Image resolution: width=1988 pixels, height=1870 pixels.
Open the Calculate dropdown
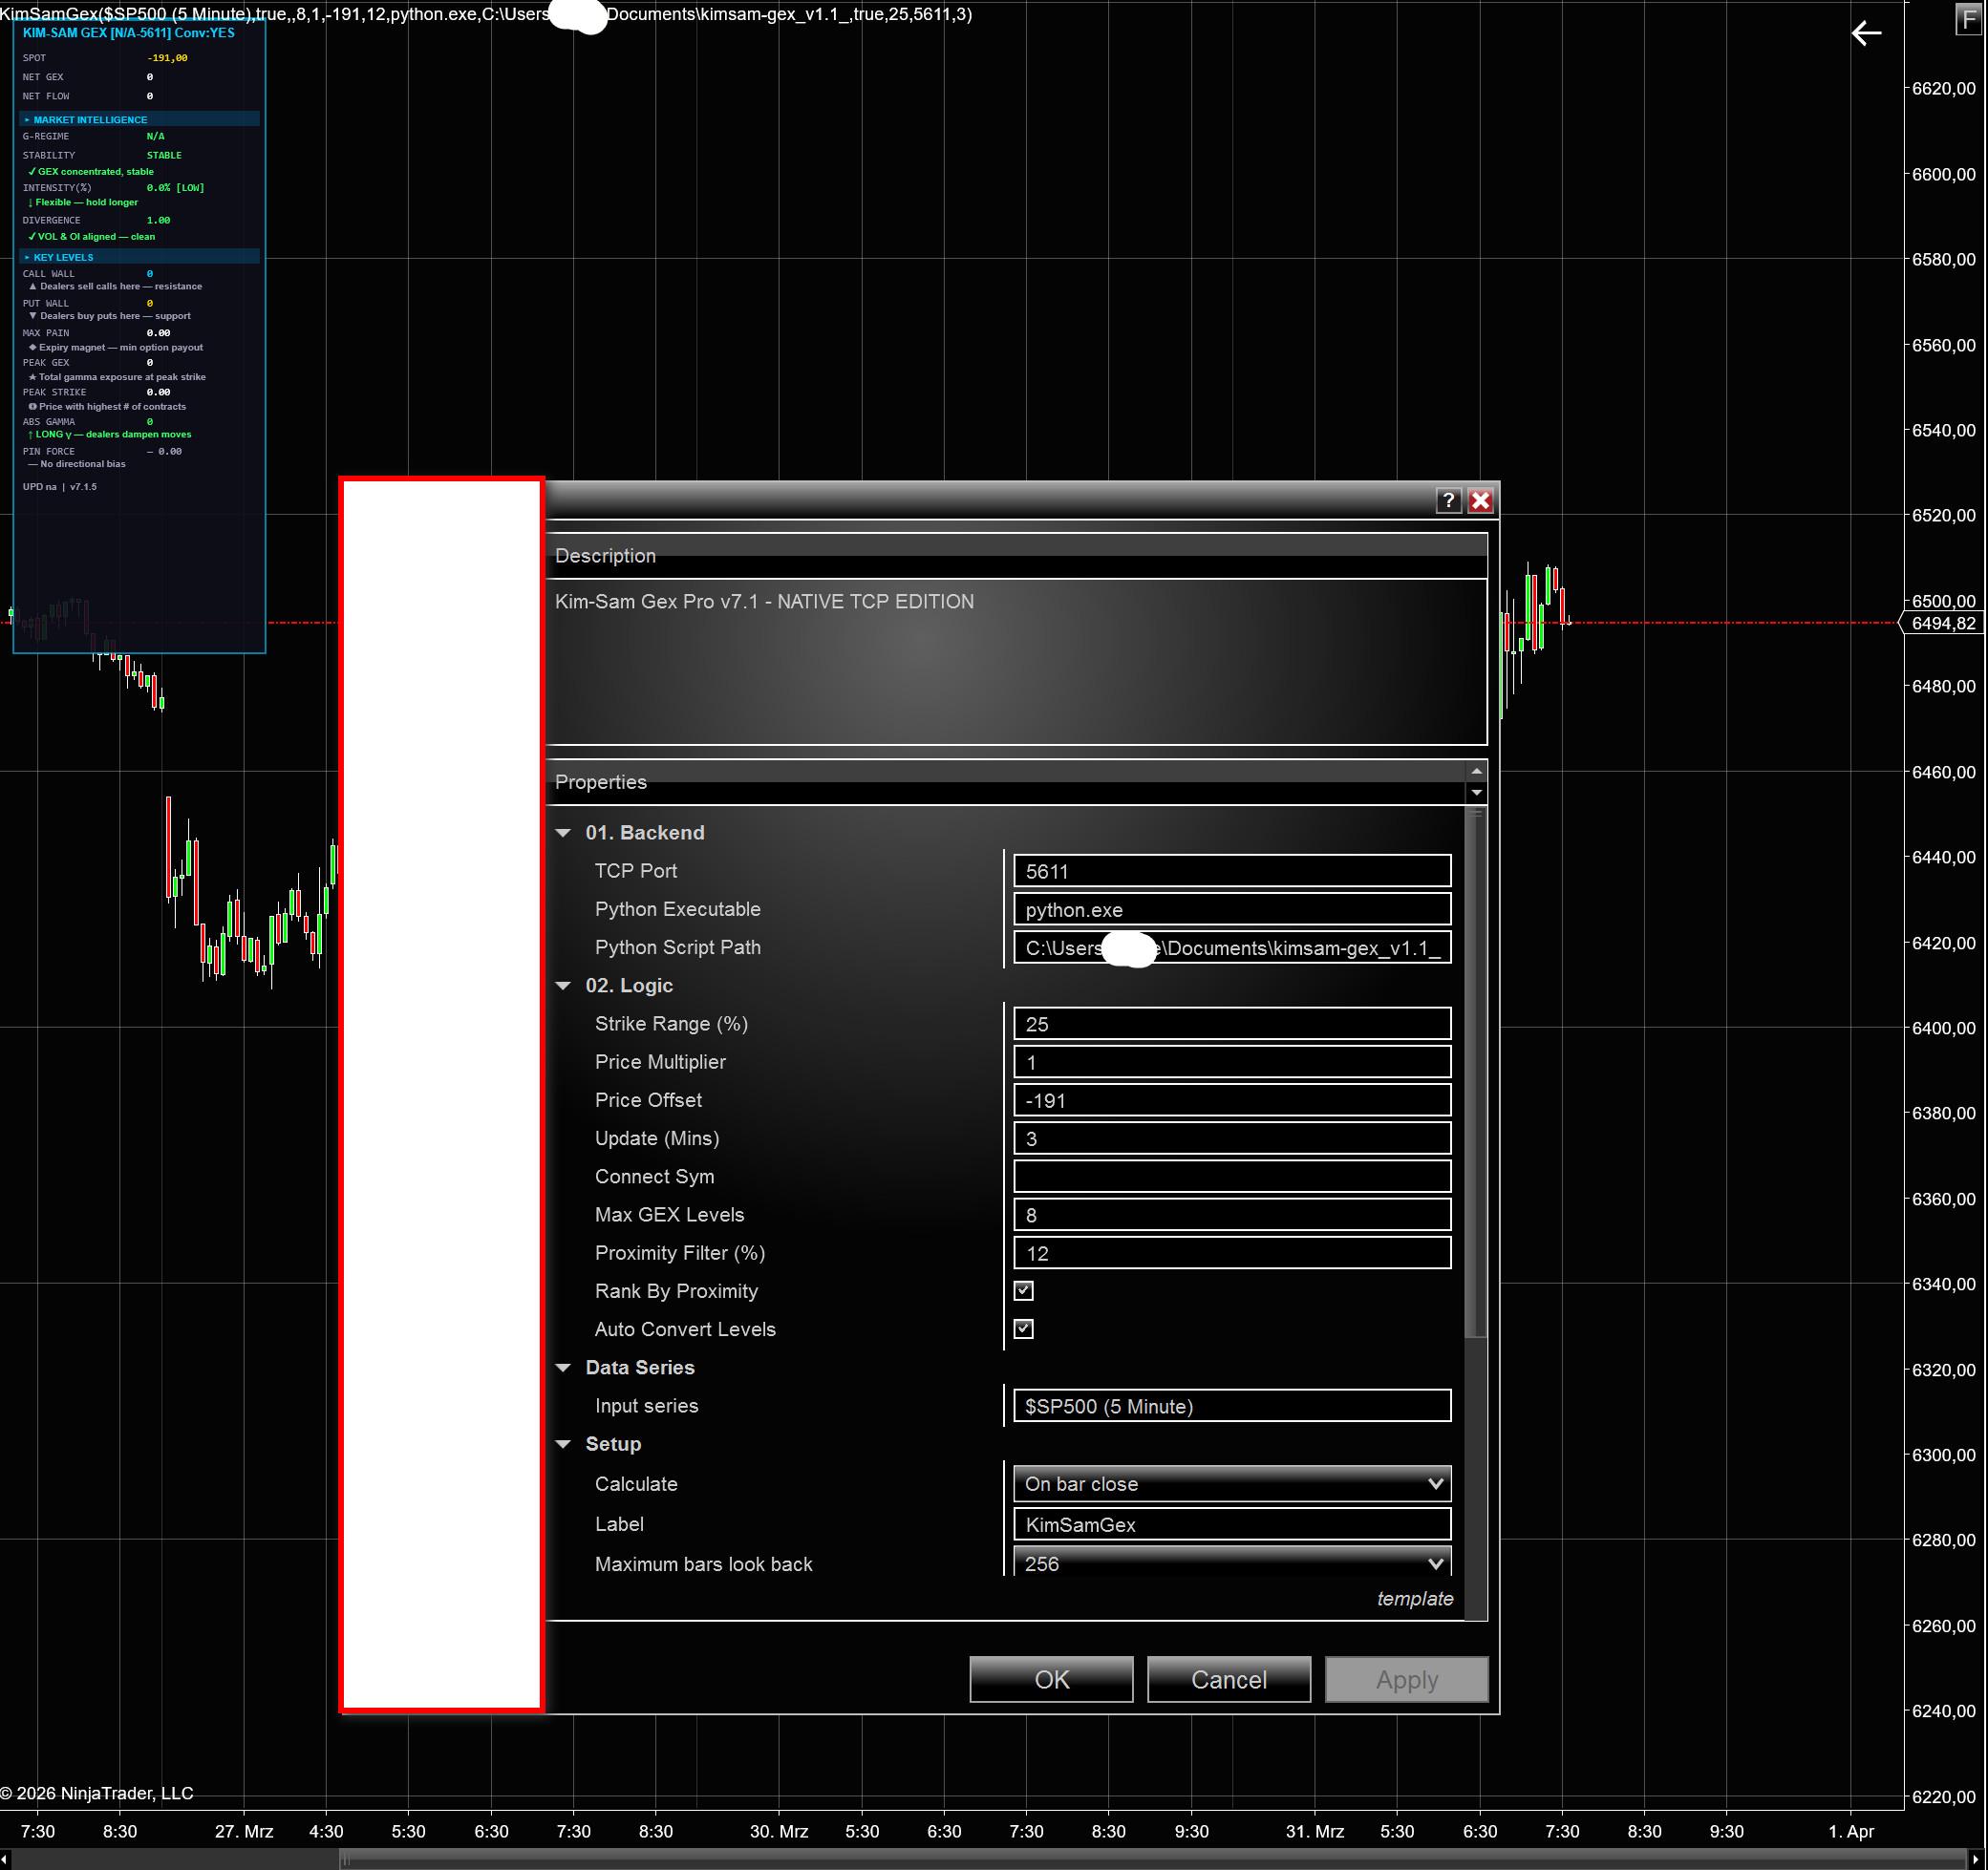(x=1231, y=1484)
